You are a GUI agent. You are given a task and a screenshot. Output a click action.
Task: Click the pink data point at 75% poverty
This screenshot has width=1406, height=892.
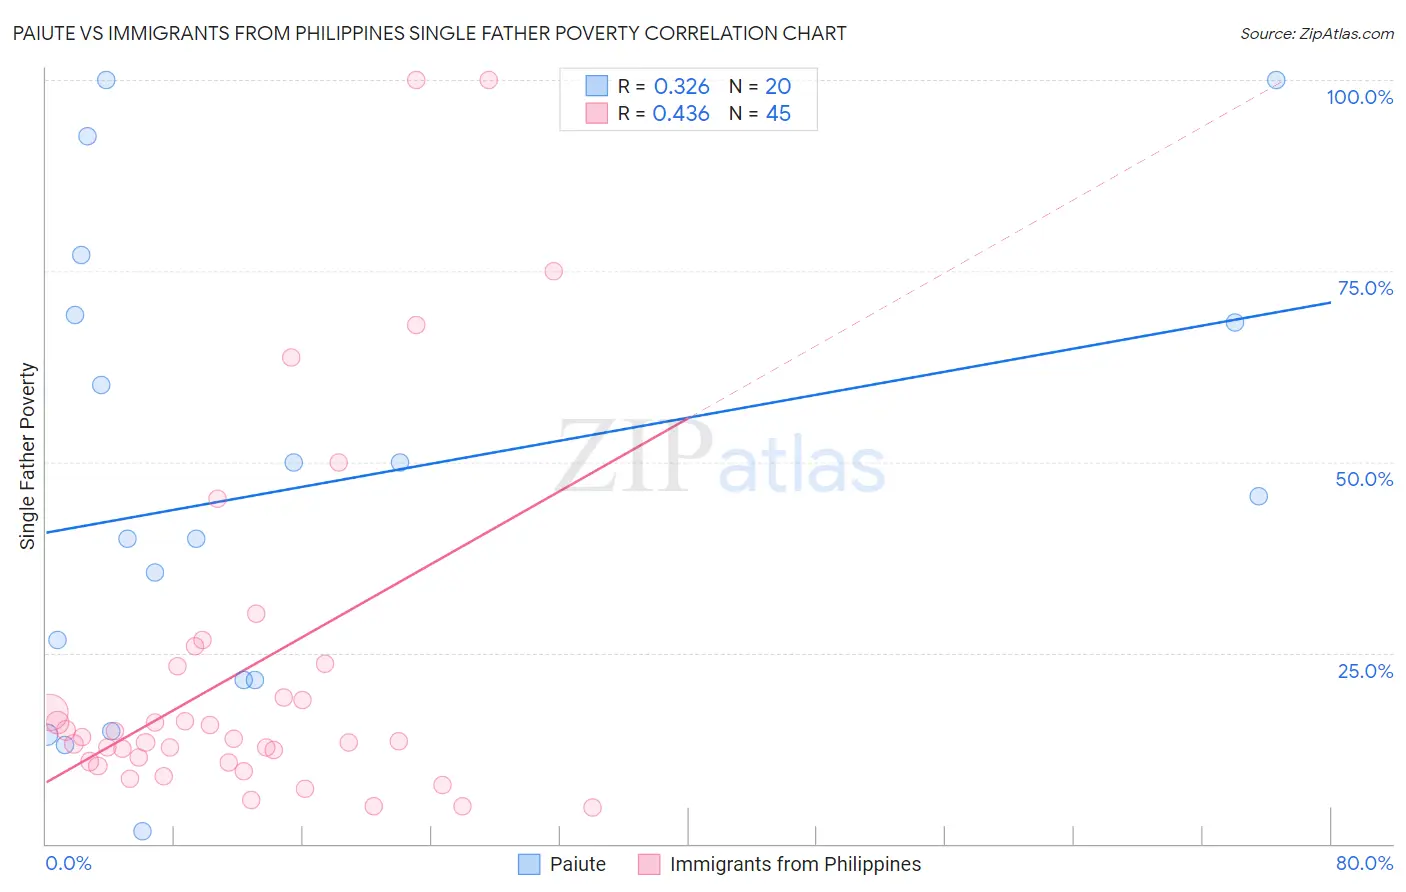(554, 271)
